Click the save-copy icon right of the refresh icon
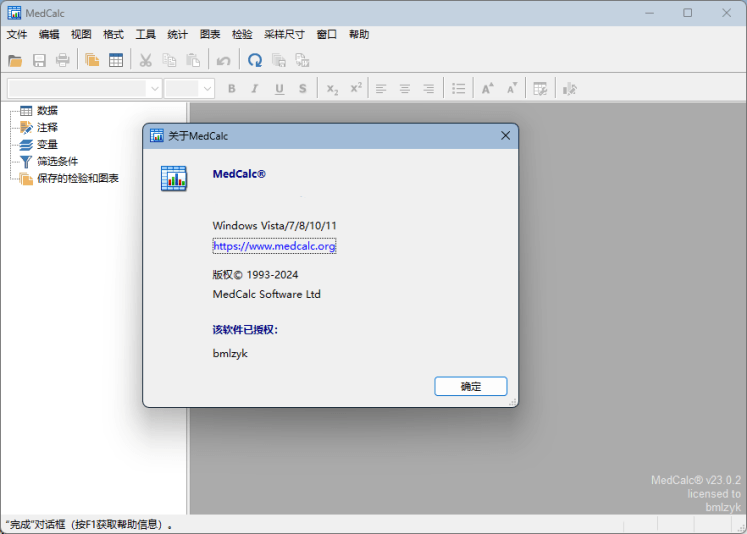Viewport: 747px width, 534px height. click(279, 60)
